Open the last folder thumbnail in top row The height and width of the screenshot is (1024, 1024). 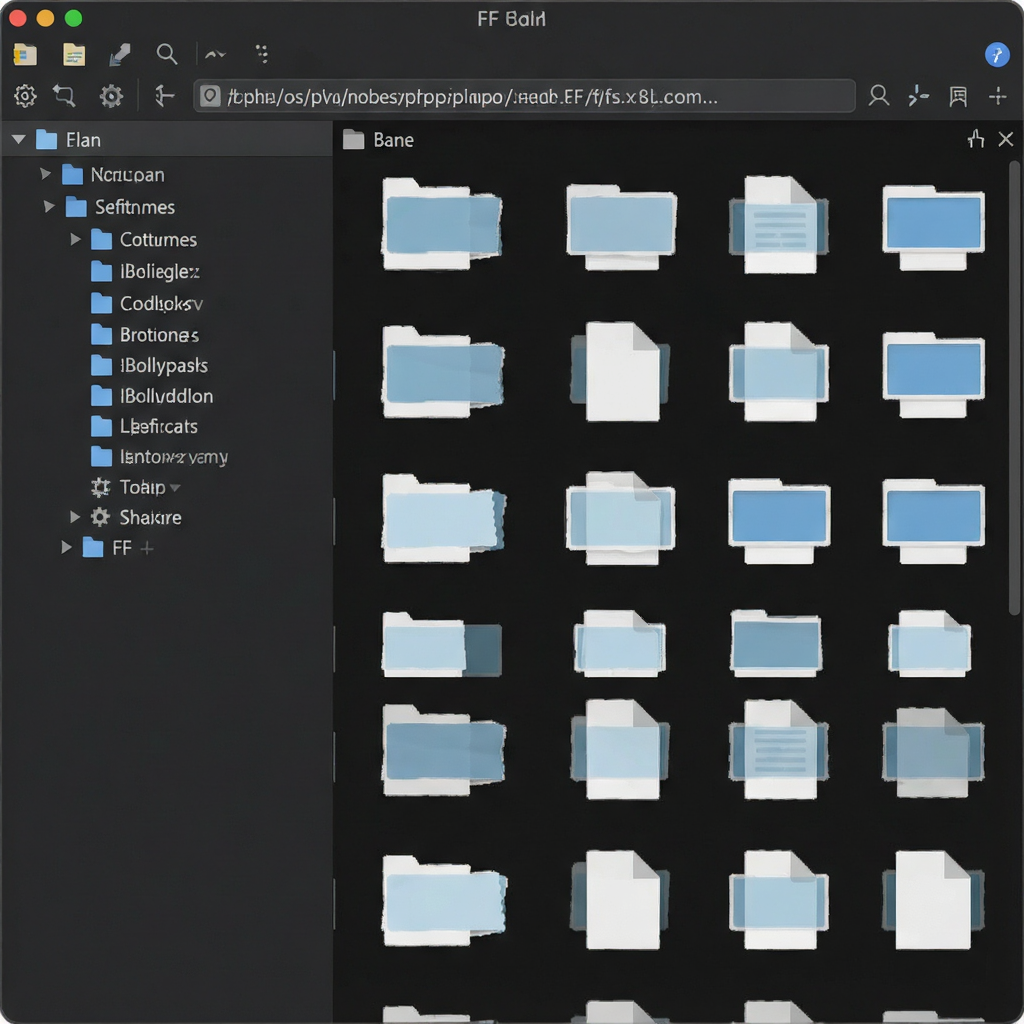pyautogui.click(x=933, y=227)
